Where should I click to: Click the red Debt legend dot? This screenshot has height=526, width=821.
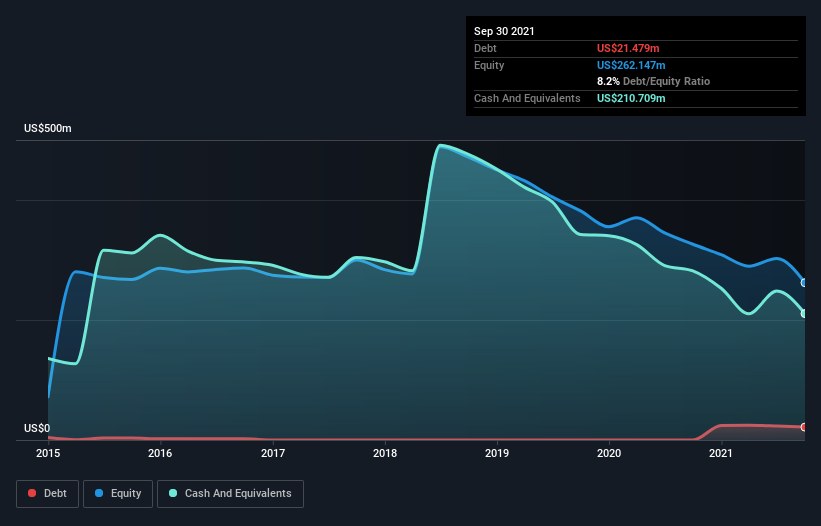(x=32, y=493)
